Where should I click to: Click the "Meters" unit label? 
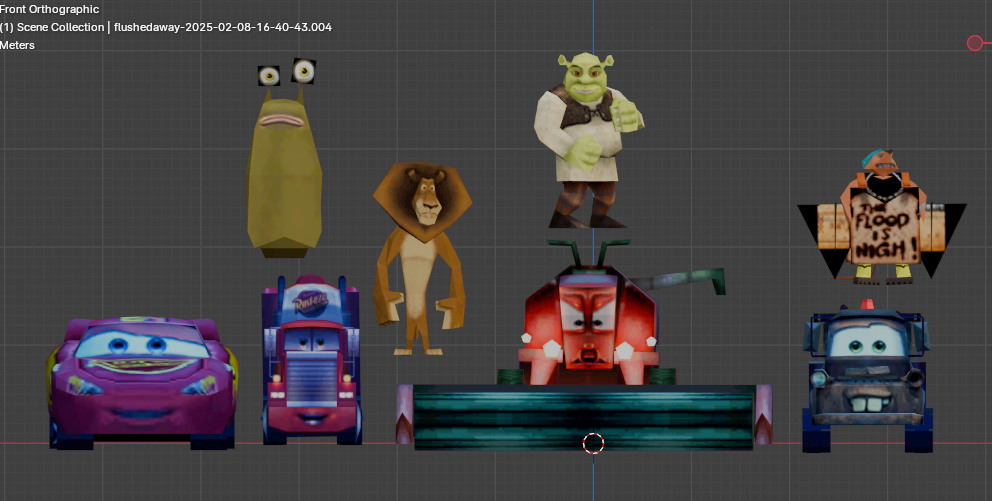click(18, 45)
